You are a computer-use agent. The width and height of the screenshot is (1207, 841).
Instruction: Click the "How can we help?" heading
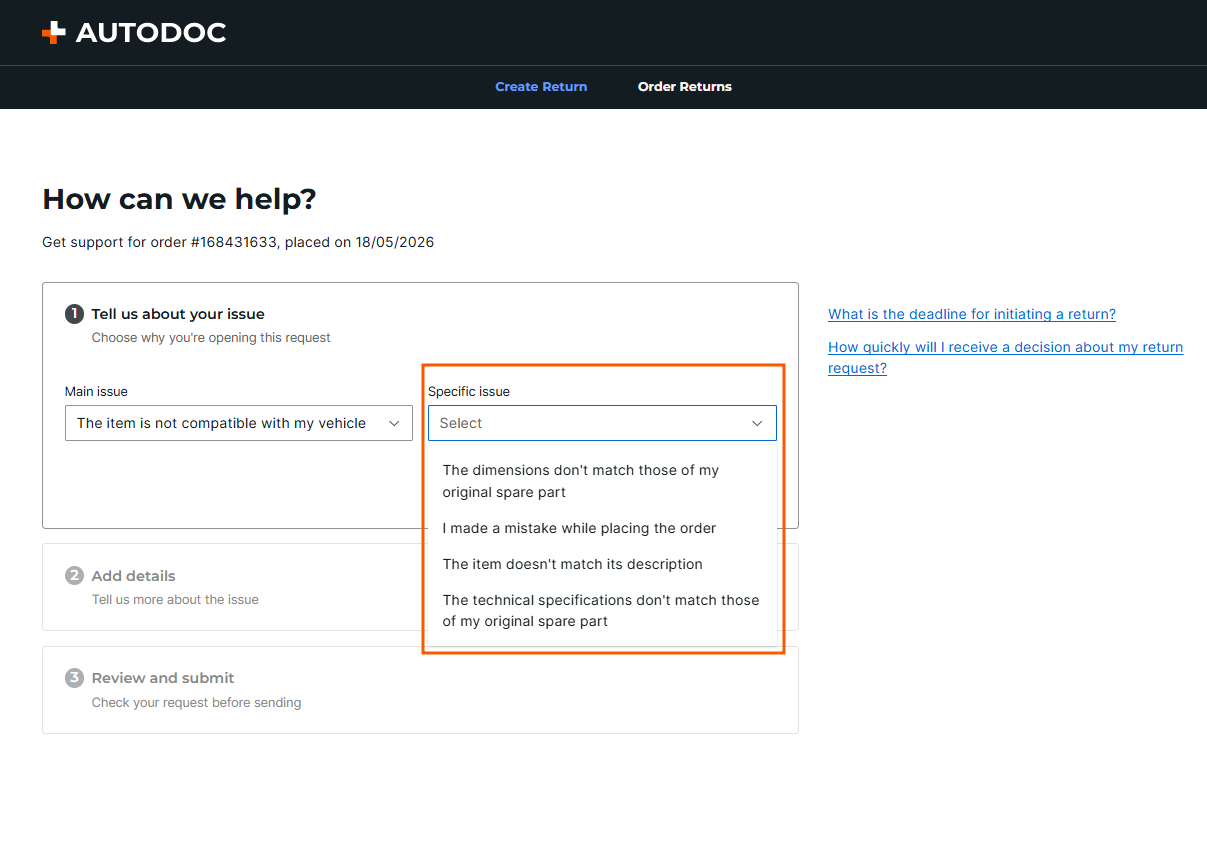coord(179,199)
